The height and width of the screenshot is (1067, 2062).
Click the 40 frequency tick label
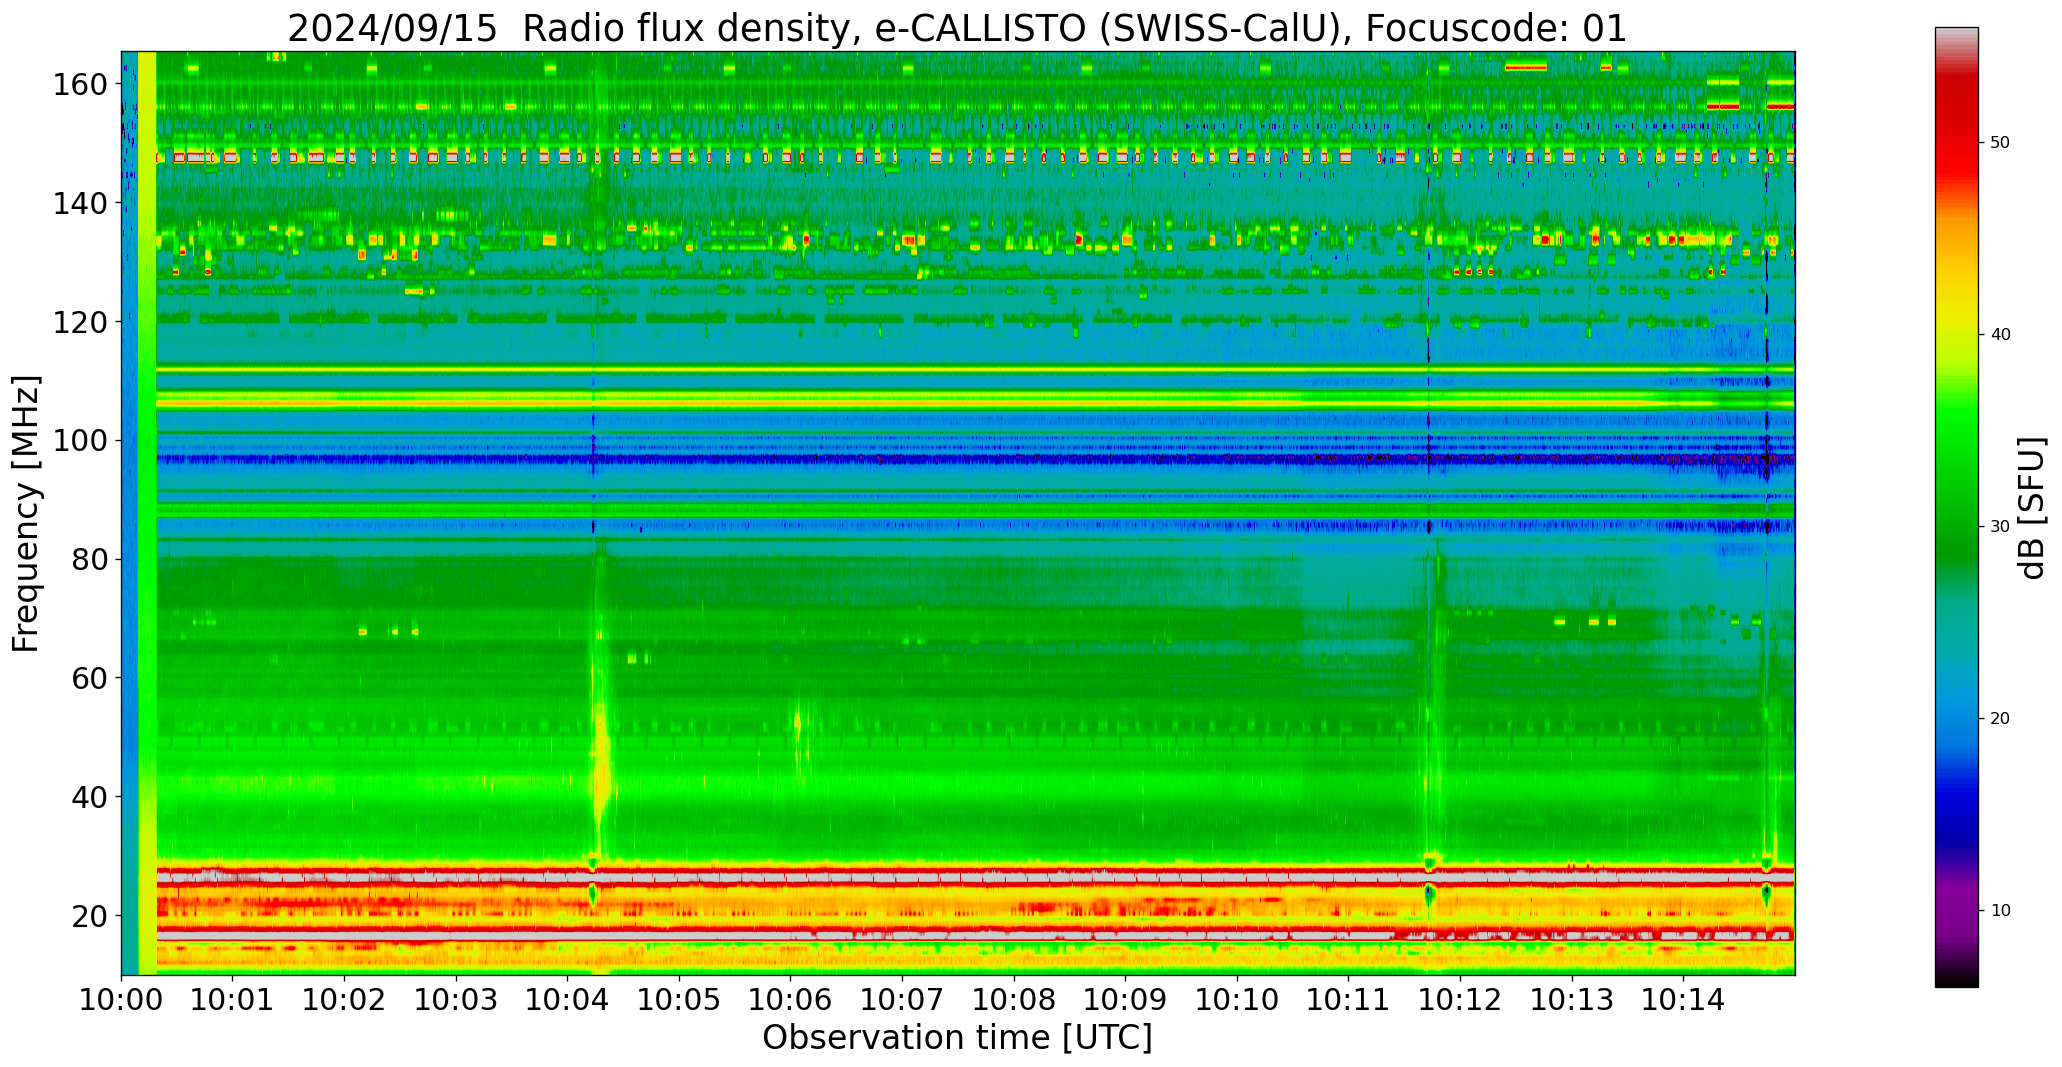tap(89, 797)
